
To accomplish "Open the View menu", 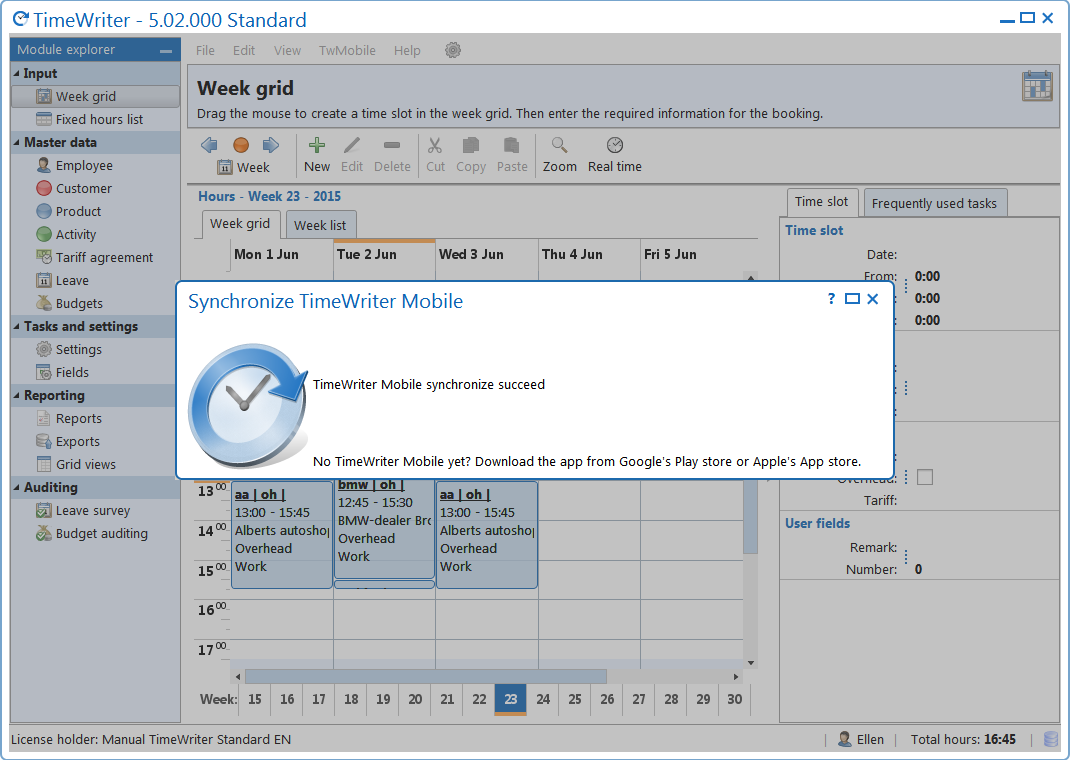I will (x=287, y=50).
